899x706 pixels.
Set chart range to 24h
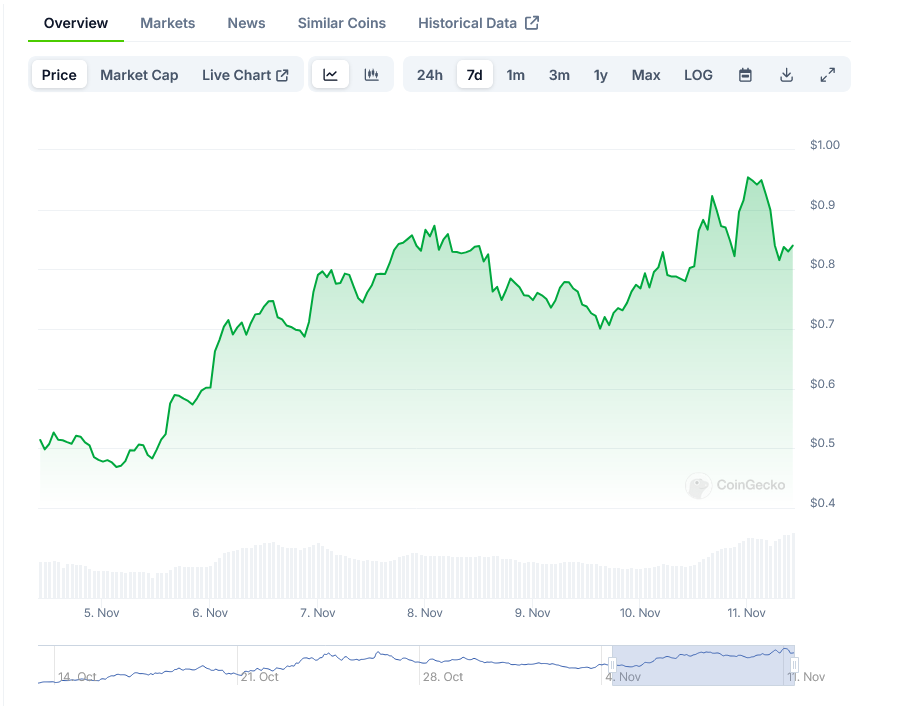[430, 75]
